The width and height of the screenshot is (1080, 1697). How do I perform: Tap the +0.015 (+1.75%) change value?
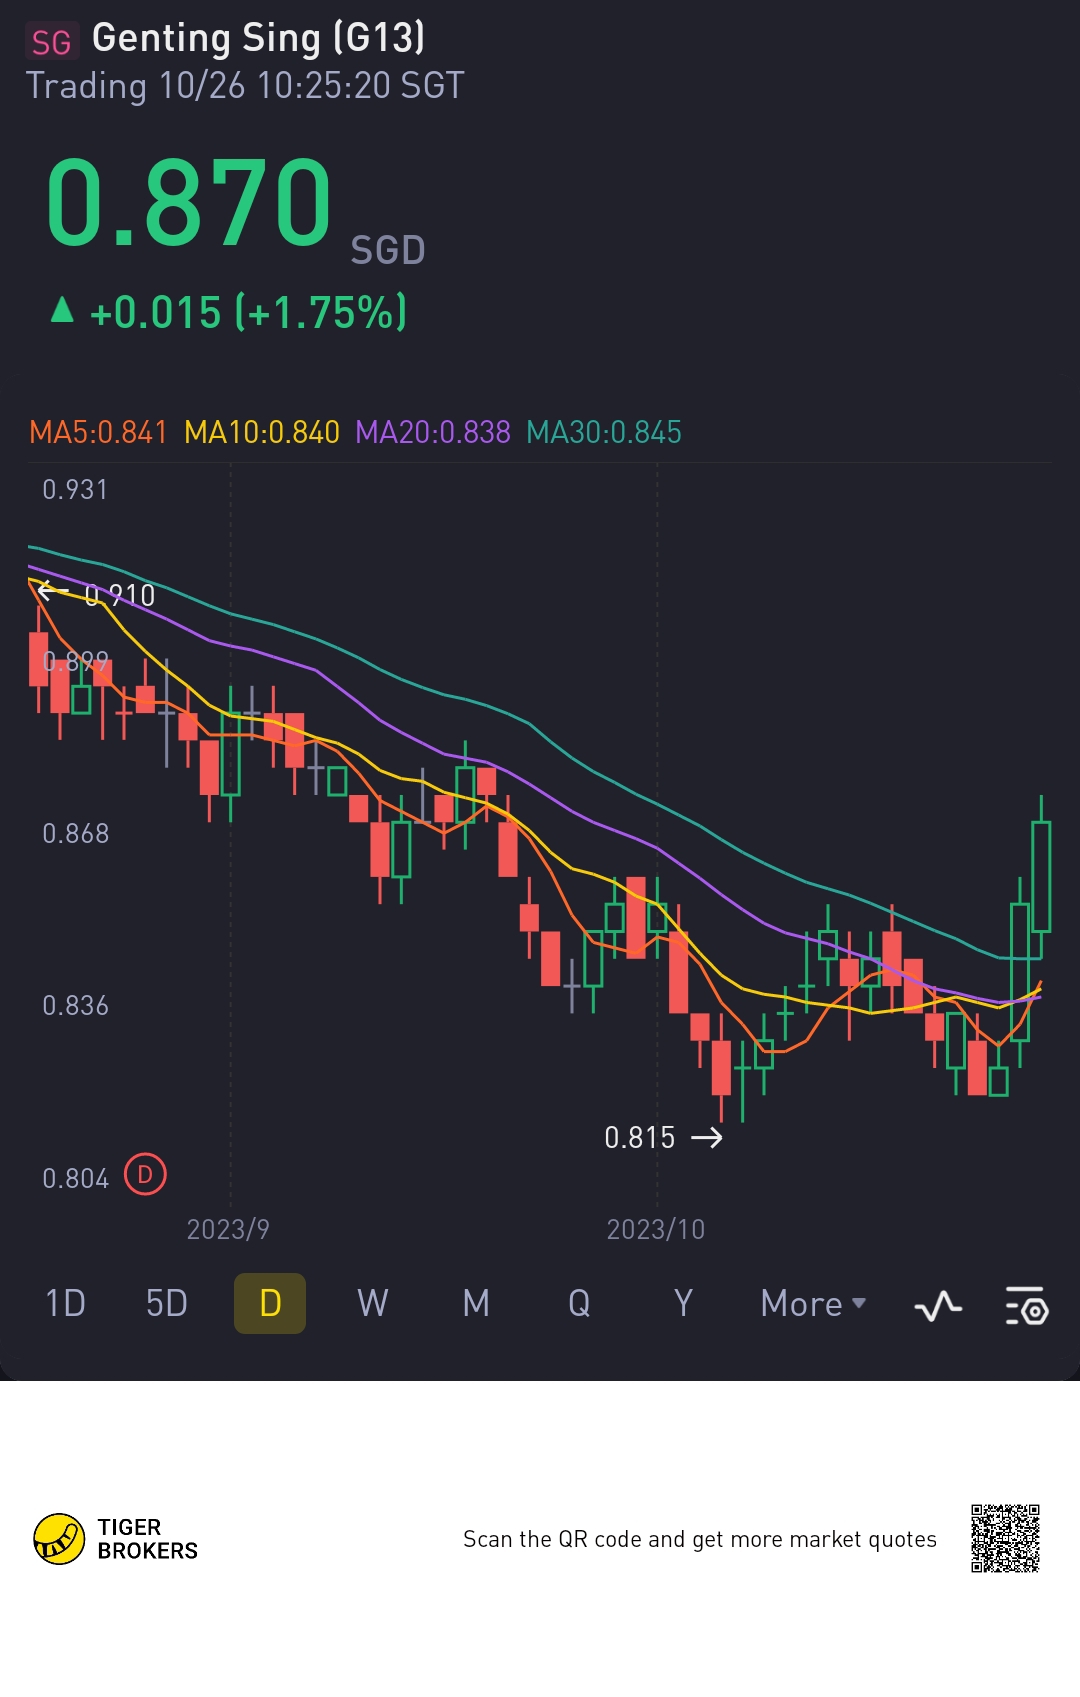pyautogui.click(x=248, y=312)
